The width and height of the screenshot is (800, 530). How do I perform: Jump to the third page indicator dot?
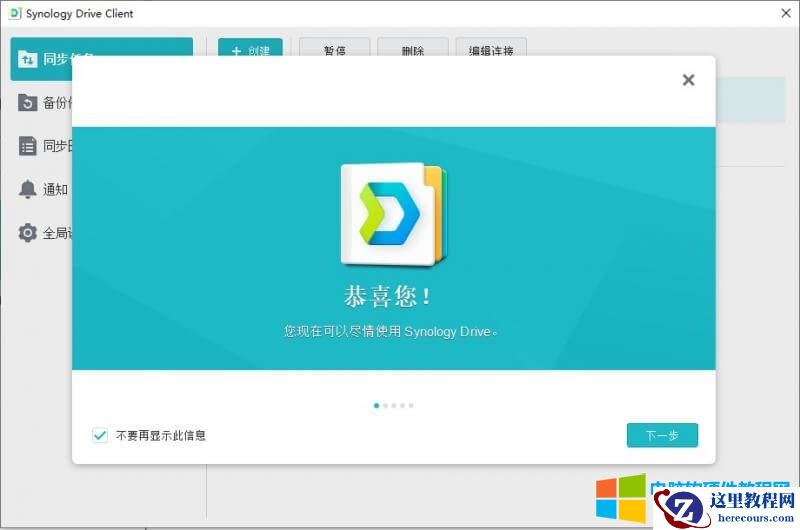394,406
